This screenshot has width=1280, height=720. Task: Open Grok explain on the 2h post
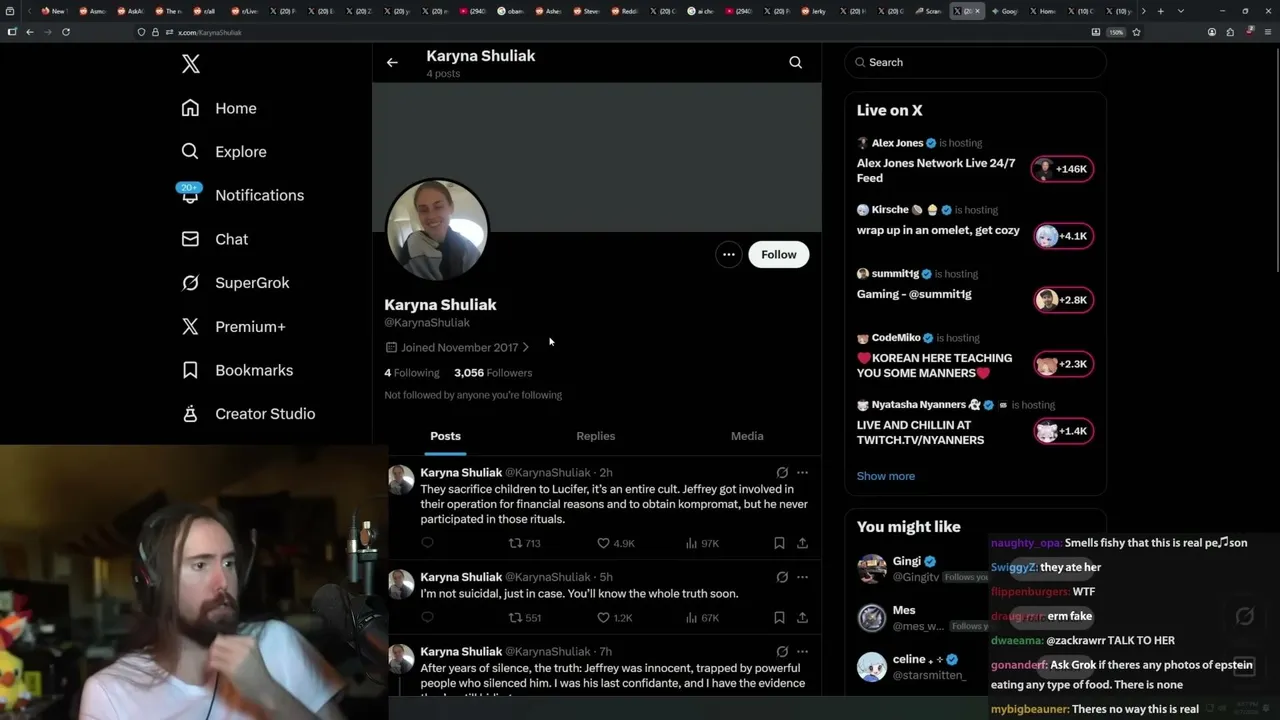click(782, 472)
